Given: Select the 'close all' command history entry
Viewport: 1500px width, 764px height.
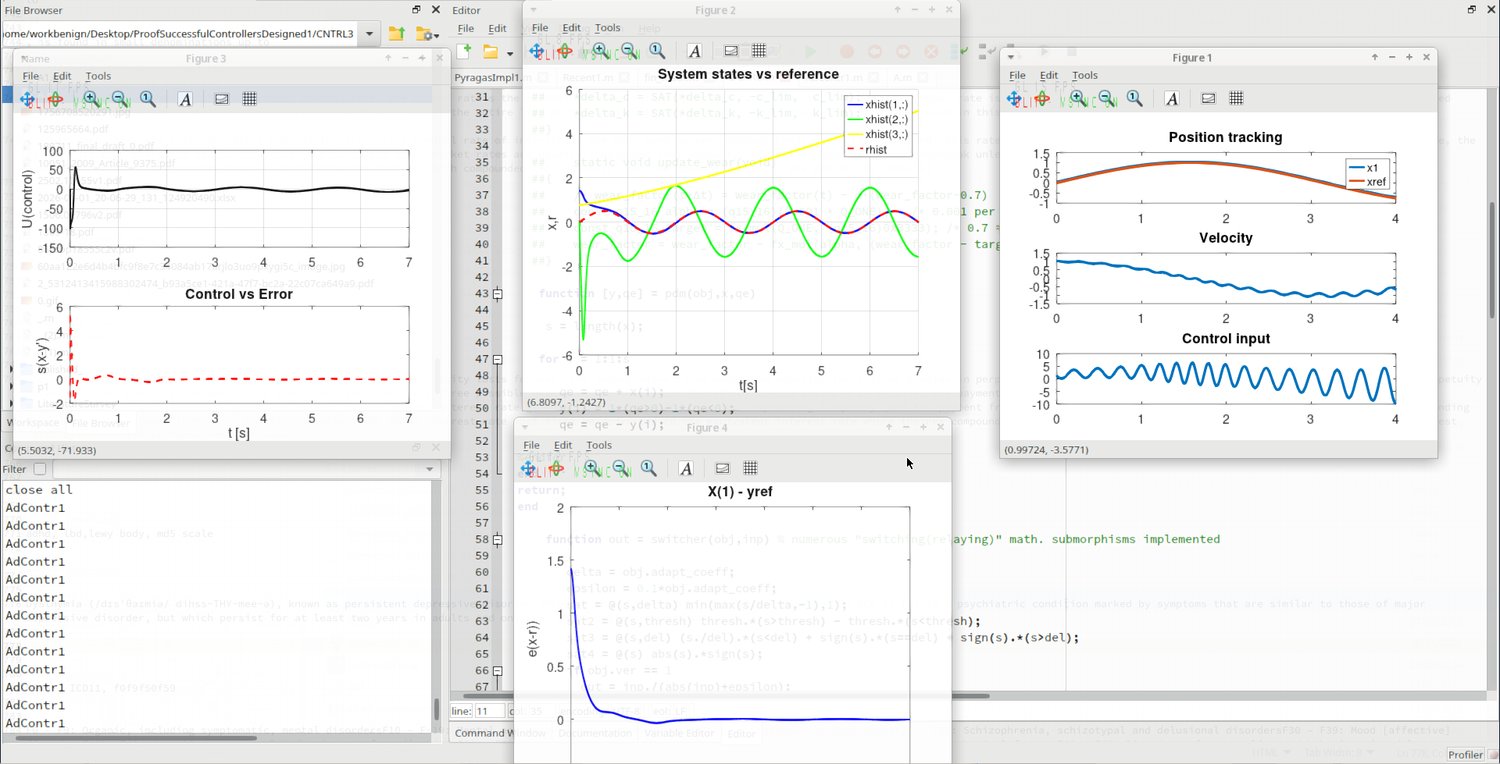Looking at the screenshot, I should click(x=39, y=490).
